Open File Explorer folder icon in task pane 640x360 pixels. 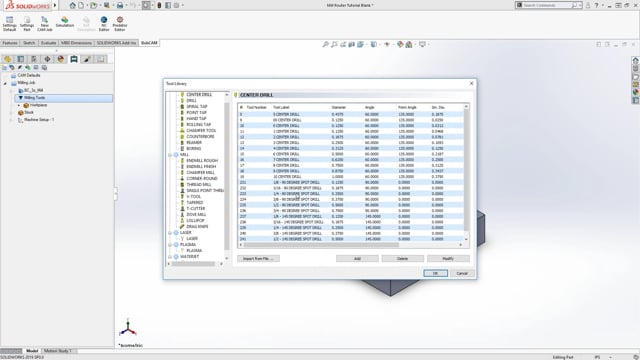[x=635, y=76]
